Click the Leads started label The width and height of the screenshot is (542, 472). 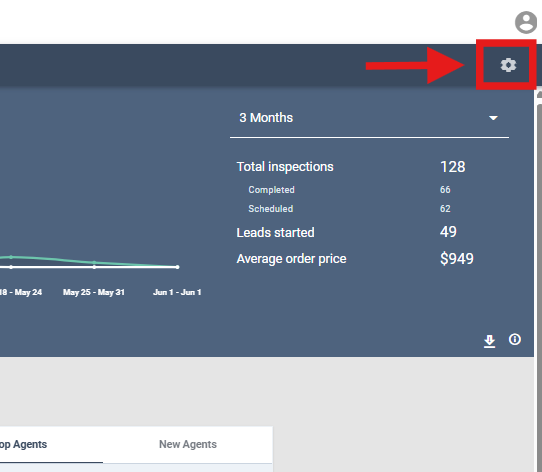tap(275, 233)
